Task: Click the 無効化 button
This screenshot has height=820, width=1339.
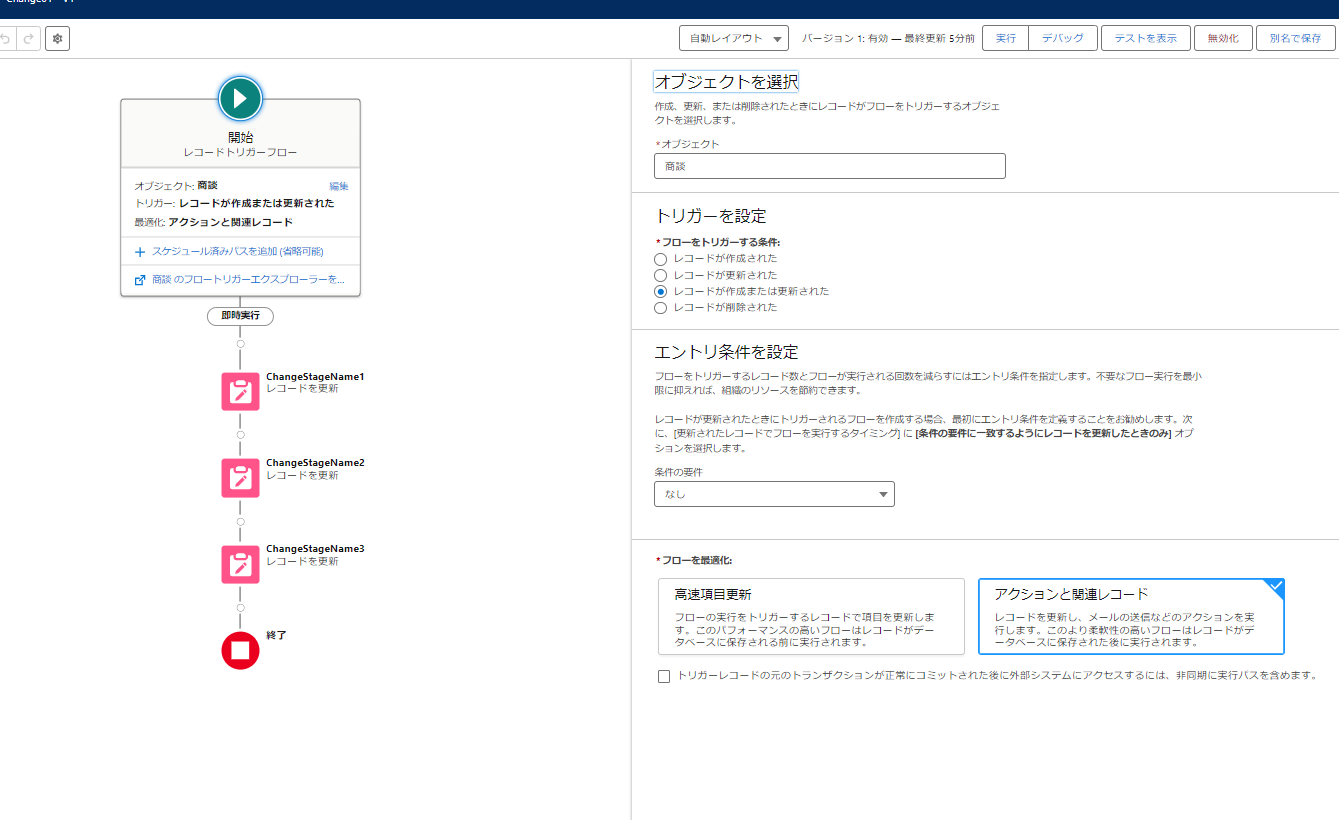Action: click(1223, 38)
